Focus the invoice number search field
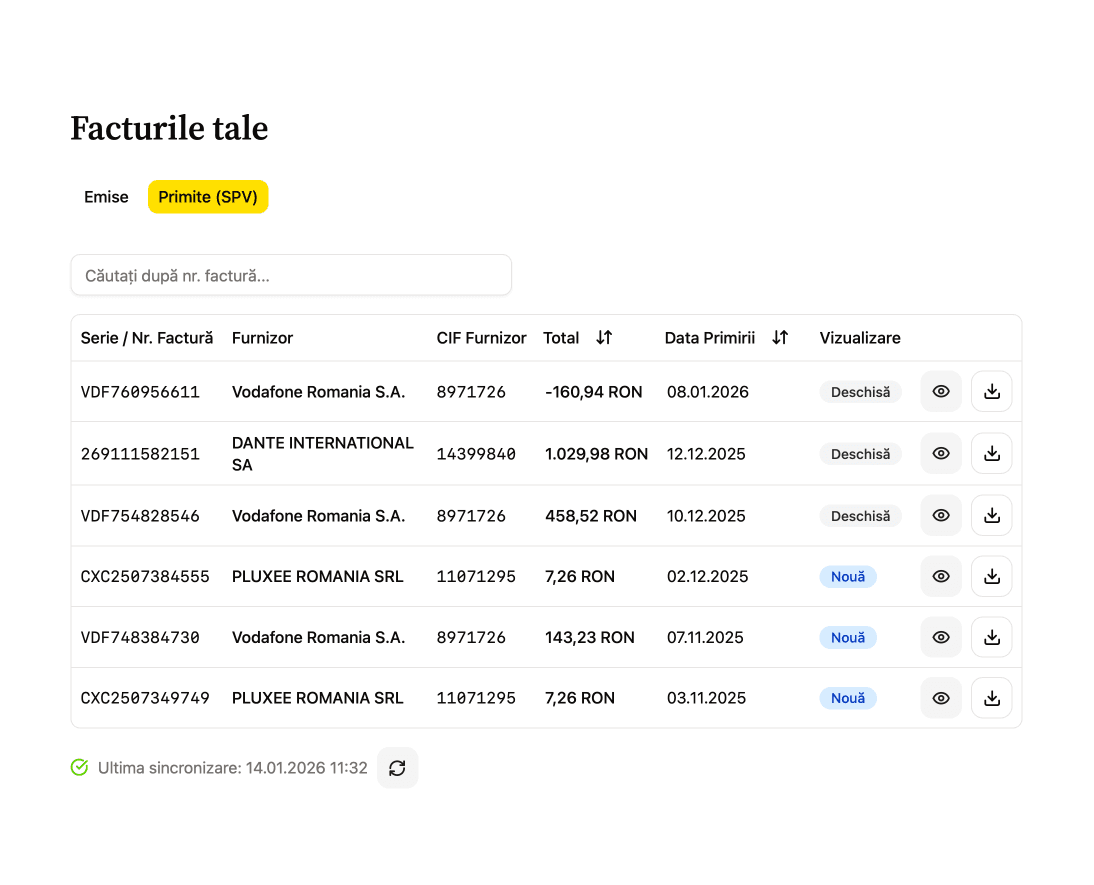 [x=290, y=275]
